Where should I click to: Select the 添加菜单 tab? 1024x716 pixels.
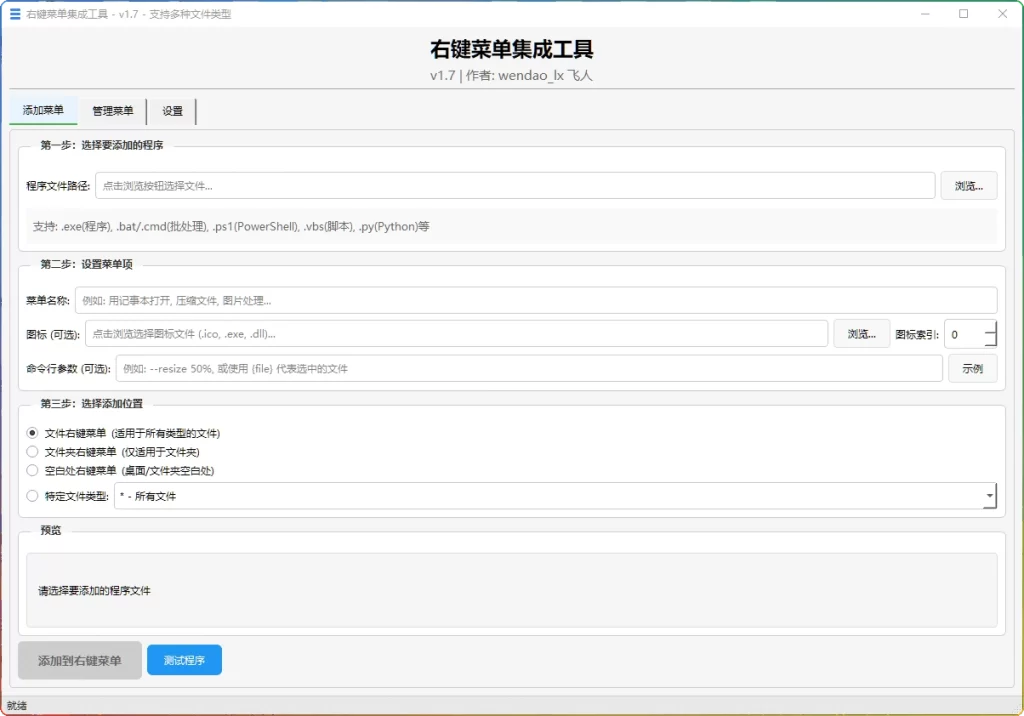(x=43, y=111)
